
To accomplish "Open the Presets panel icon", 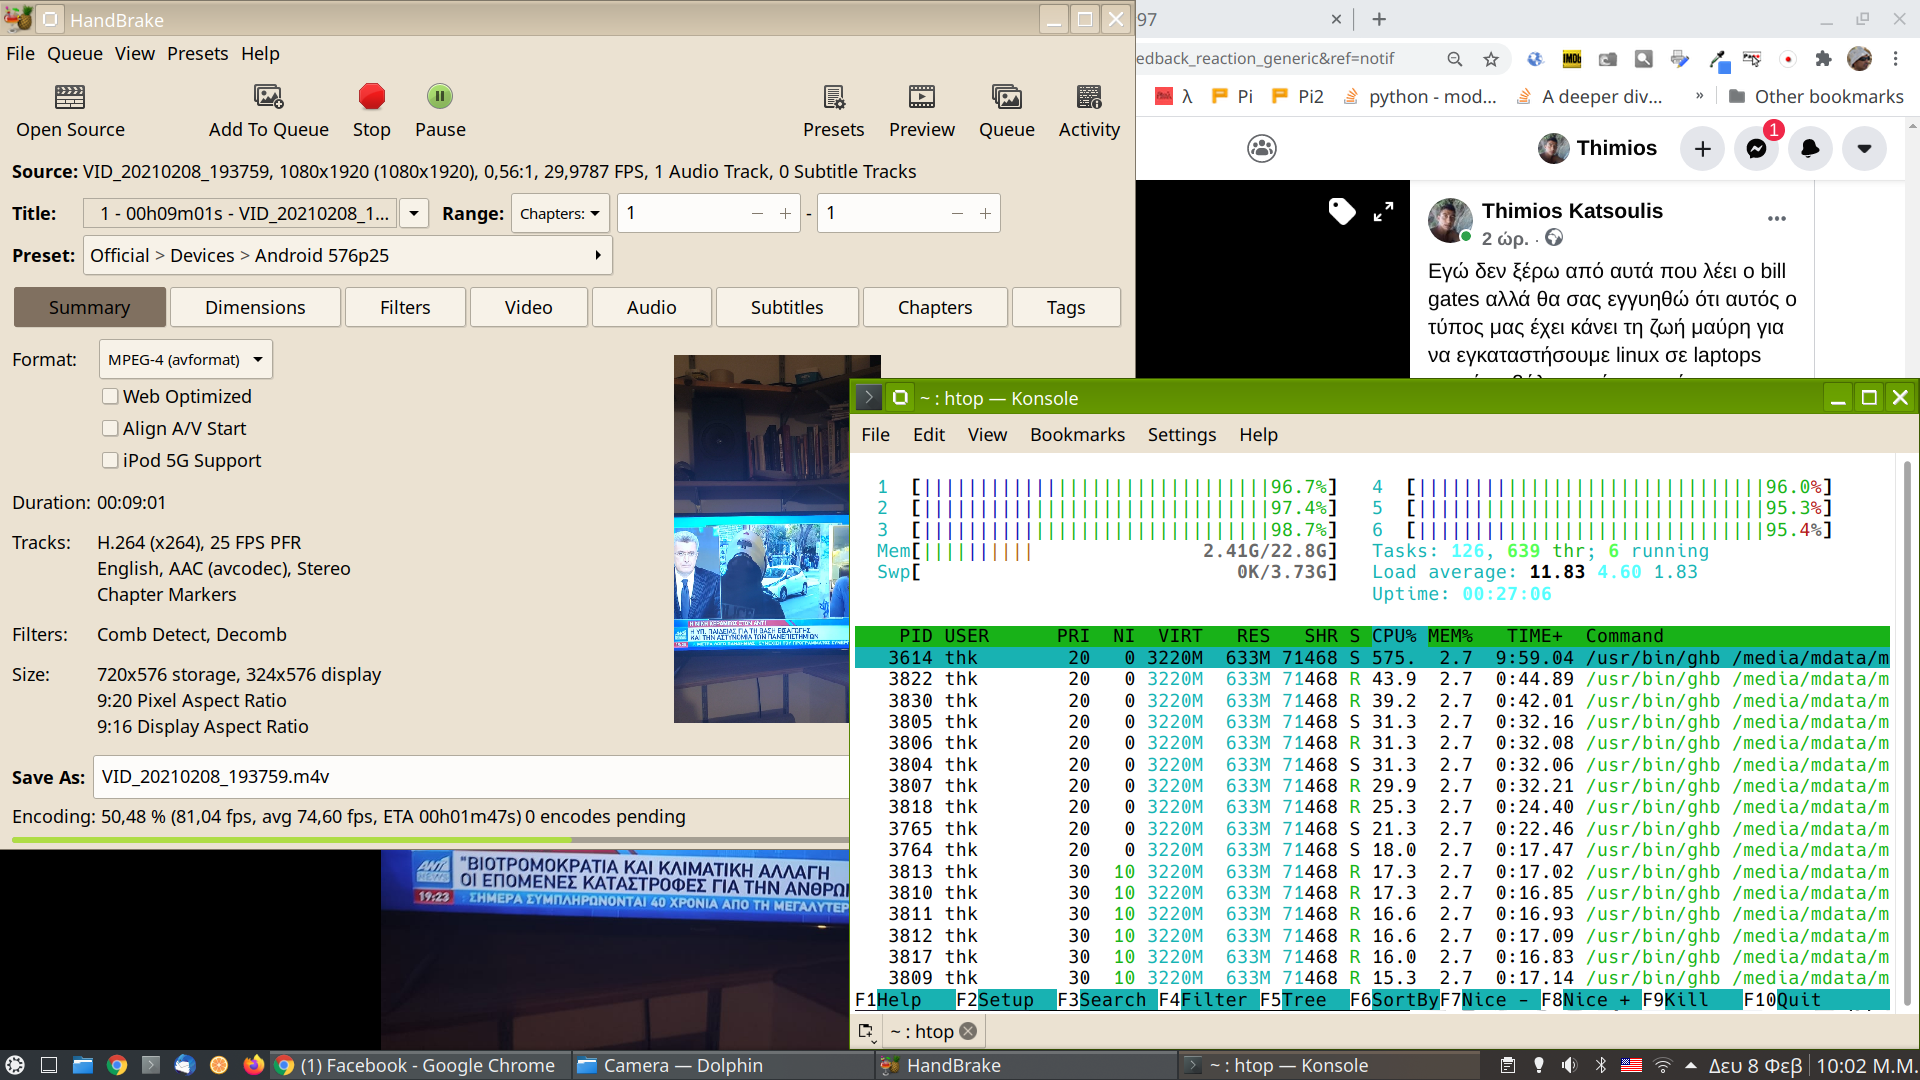I will pos(833,97).
